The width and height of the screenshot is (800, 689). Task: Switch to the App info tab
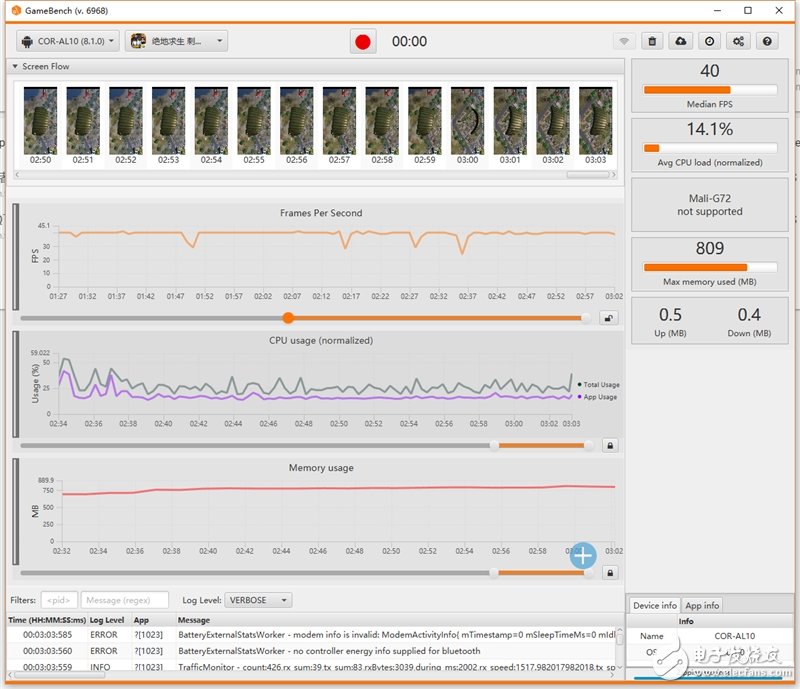pos(702,605)
